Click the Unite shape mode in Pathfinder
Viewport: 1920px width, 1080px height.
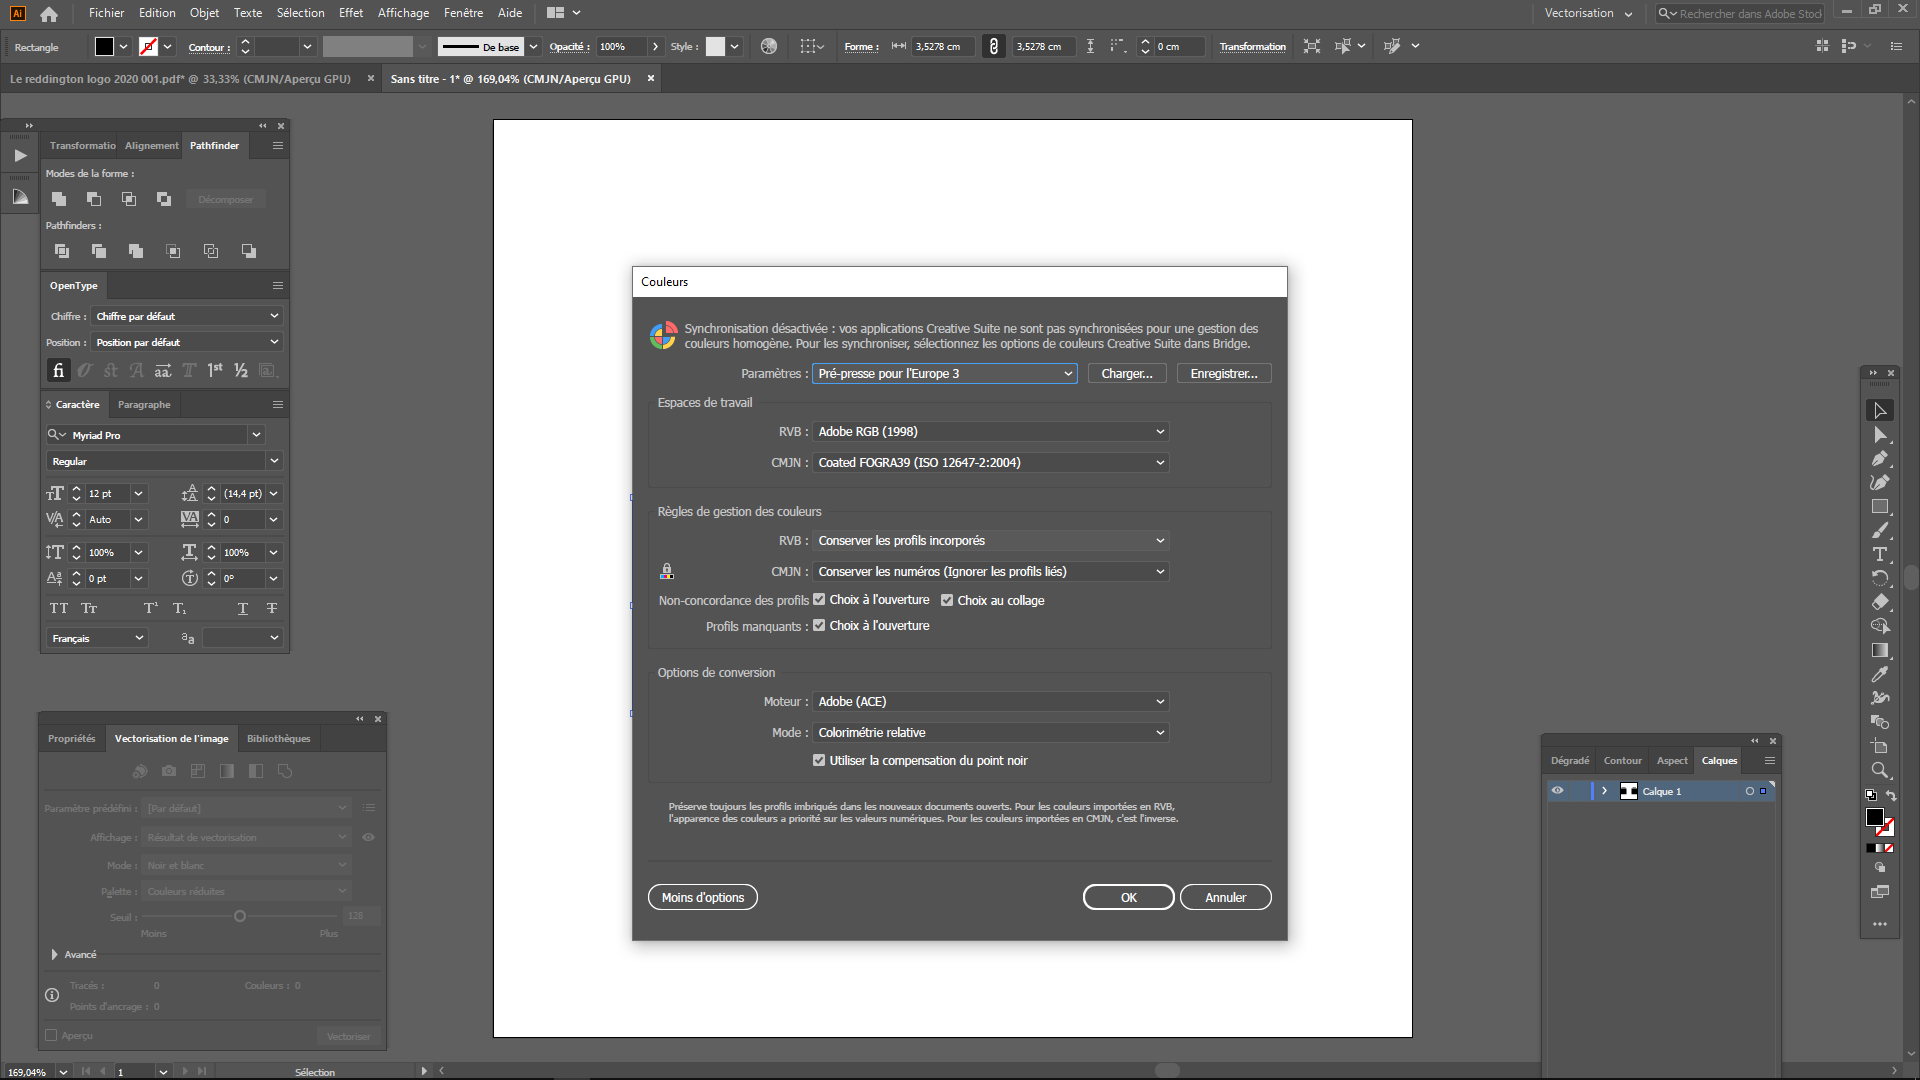(x=59, y=199)
